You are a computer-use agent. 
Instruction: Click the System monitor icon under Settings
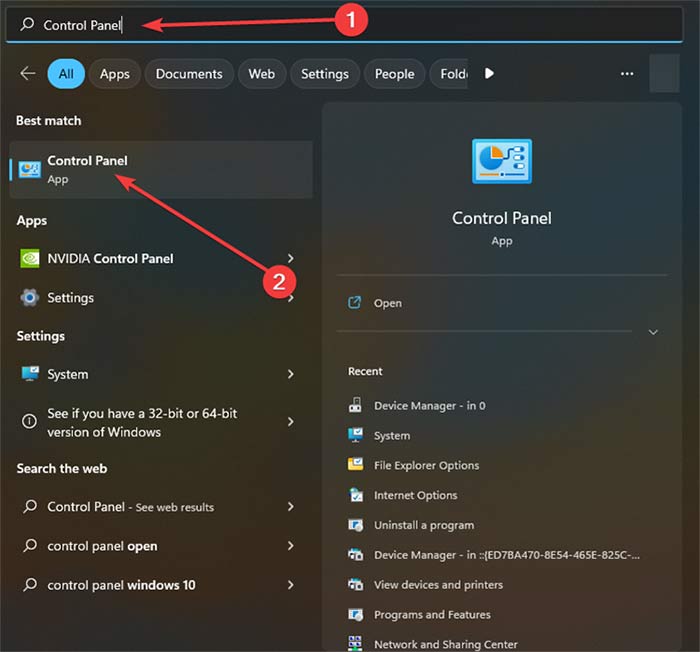[30, 374]
